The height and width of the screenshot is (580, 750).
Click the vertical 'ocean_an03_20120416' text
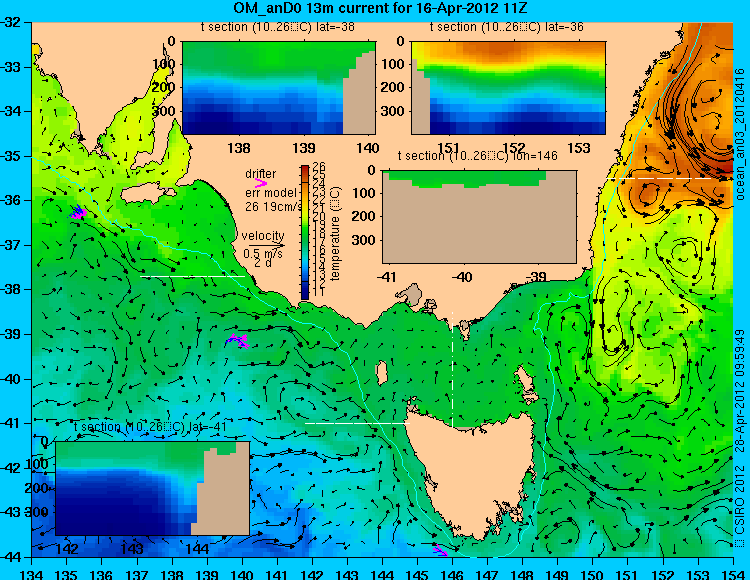point(740,134)
